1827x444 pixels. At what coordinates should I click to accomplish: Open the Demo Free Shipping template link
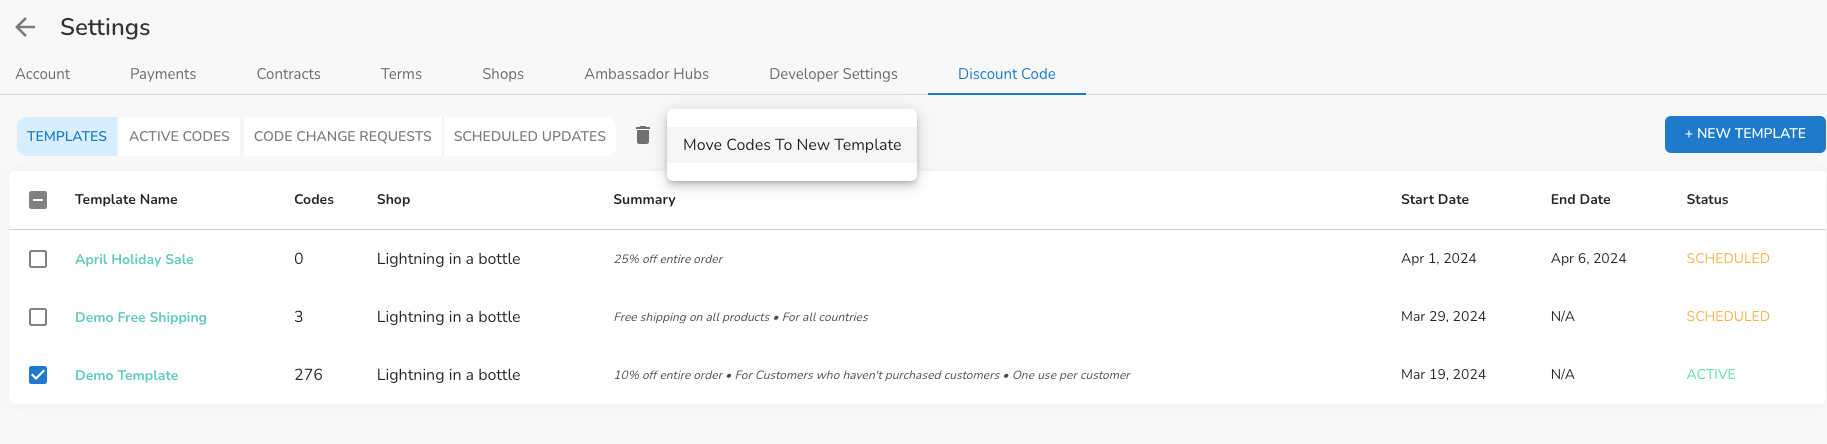141,317
